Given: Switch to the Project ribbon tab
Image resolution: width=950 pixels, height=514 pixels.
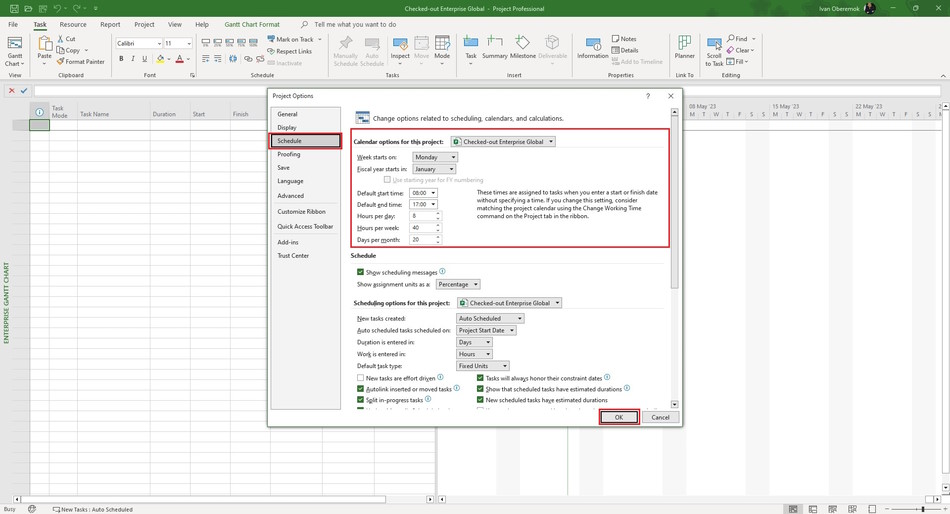Looking at the screenshot, I should [144, 24].
